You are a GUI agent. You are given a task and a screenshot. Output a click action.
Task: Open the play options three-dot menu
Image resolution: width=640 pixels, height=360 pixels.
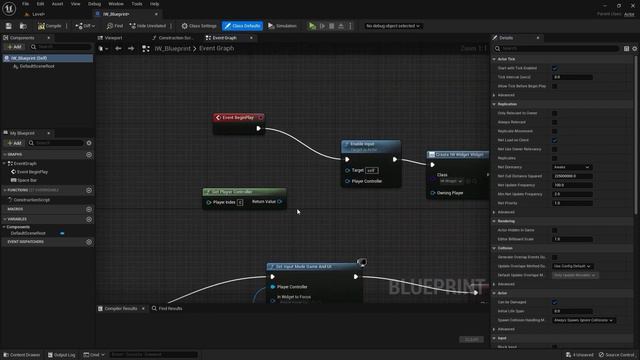pyautogui.click(x=350, y=26)
